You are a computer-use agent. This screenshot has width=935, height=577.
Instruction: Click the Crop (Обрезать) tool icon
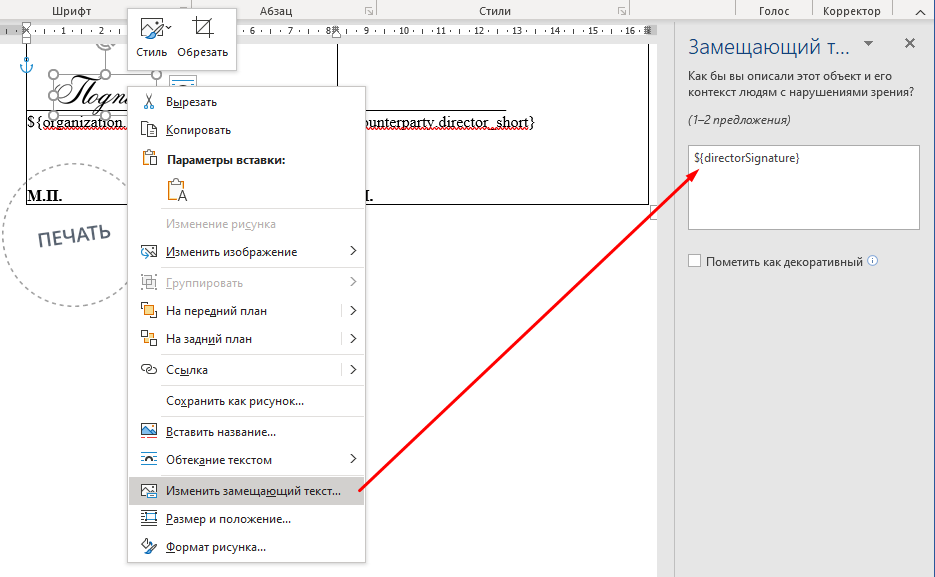[203, 30]
